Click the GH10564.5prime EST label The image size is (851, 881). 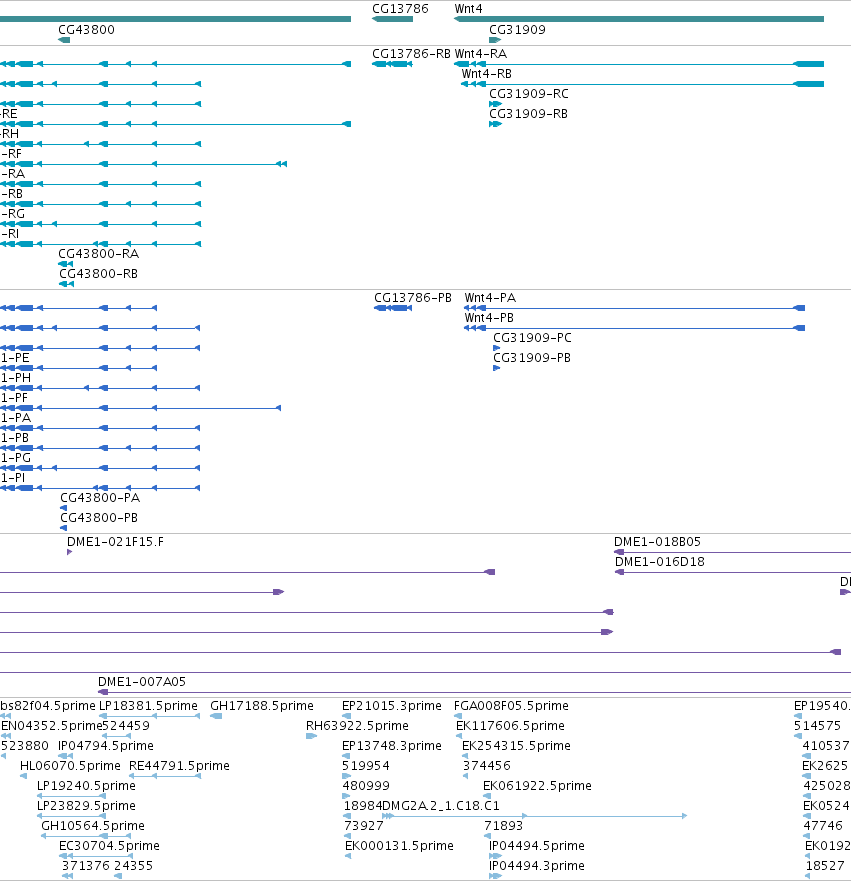93,826
